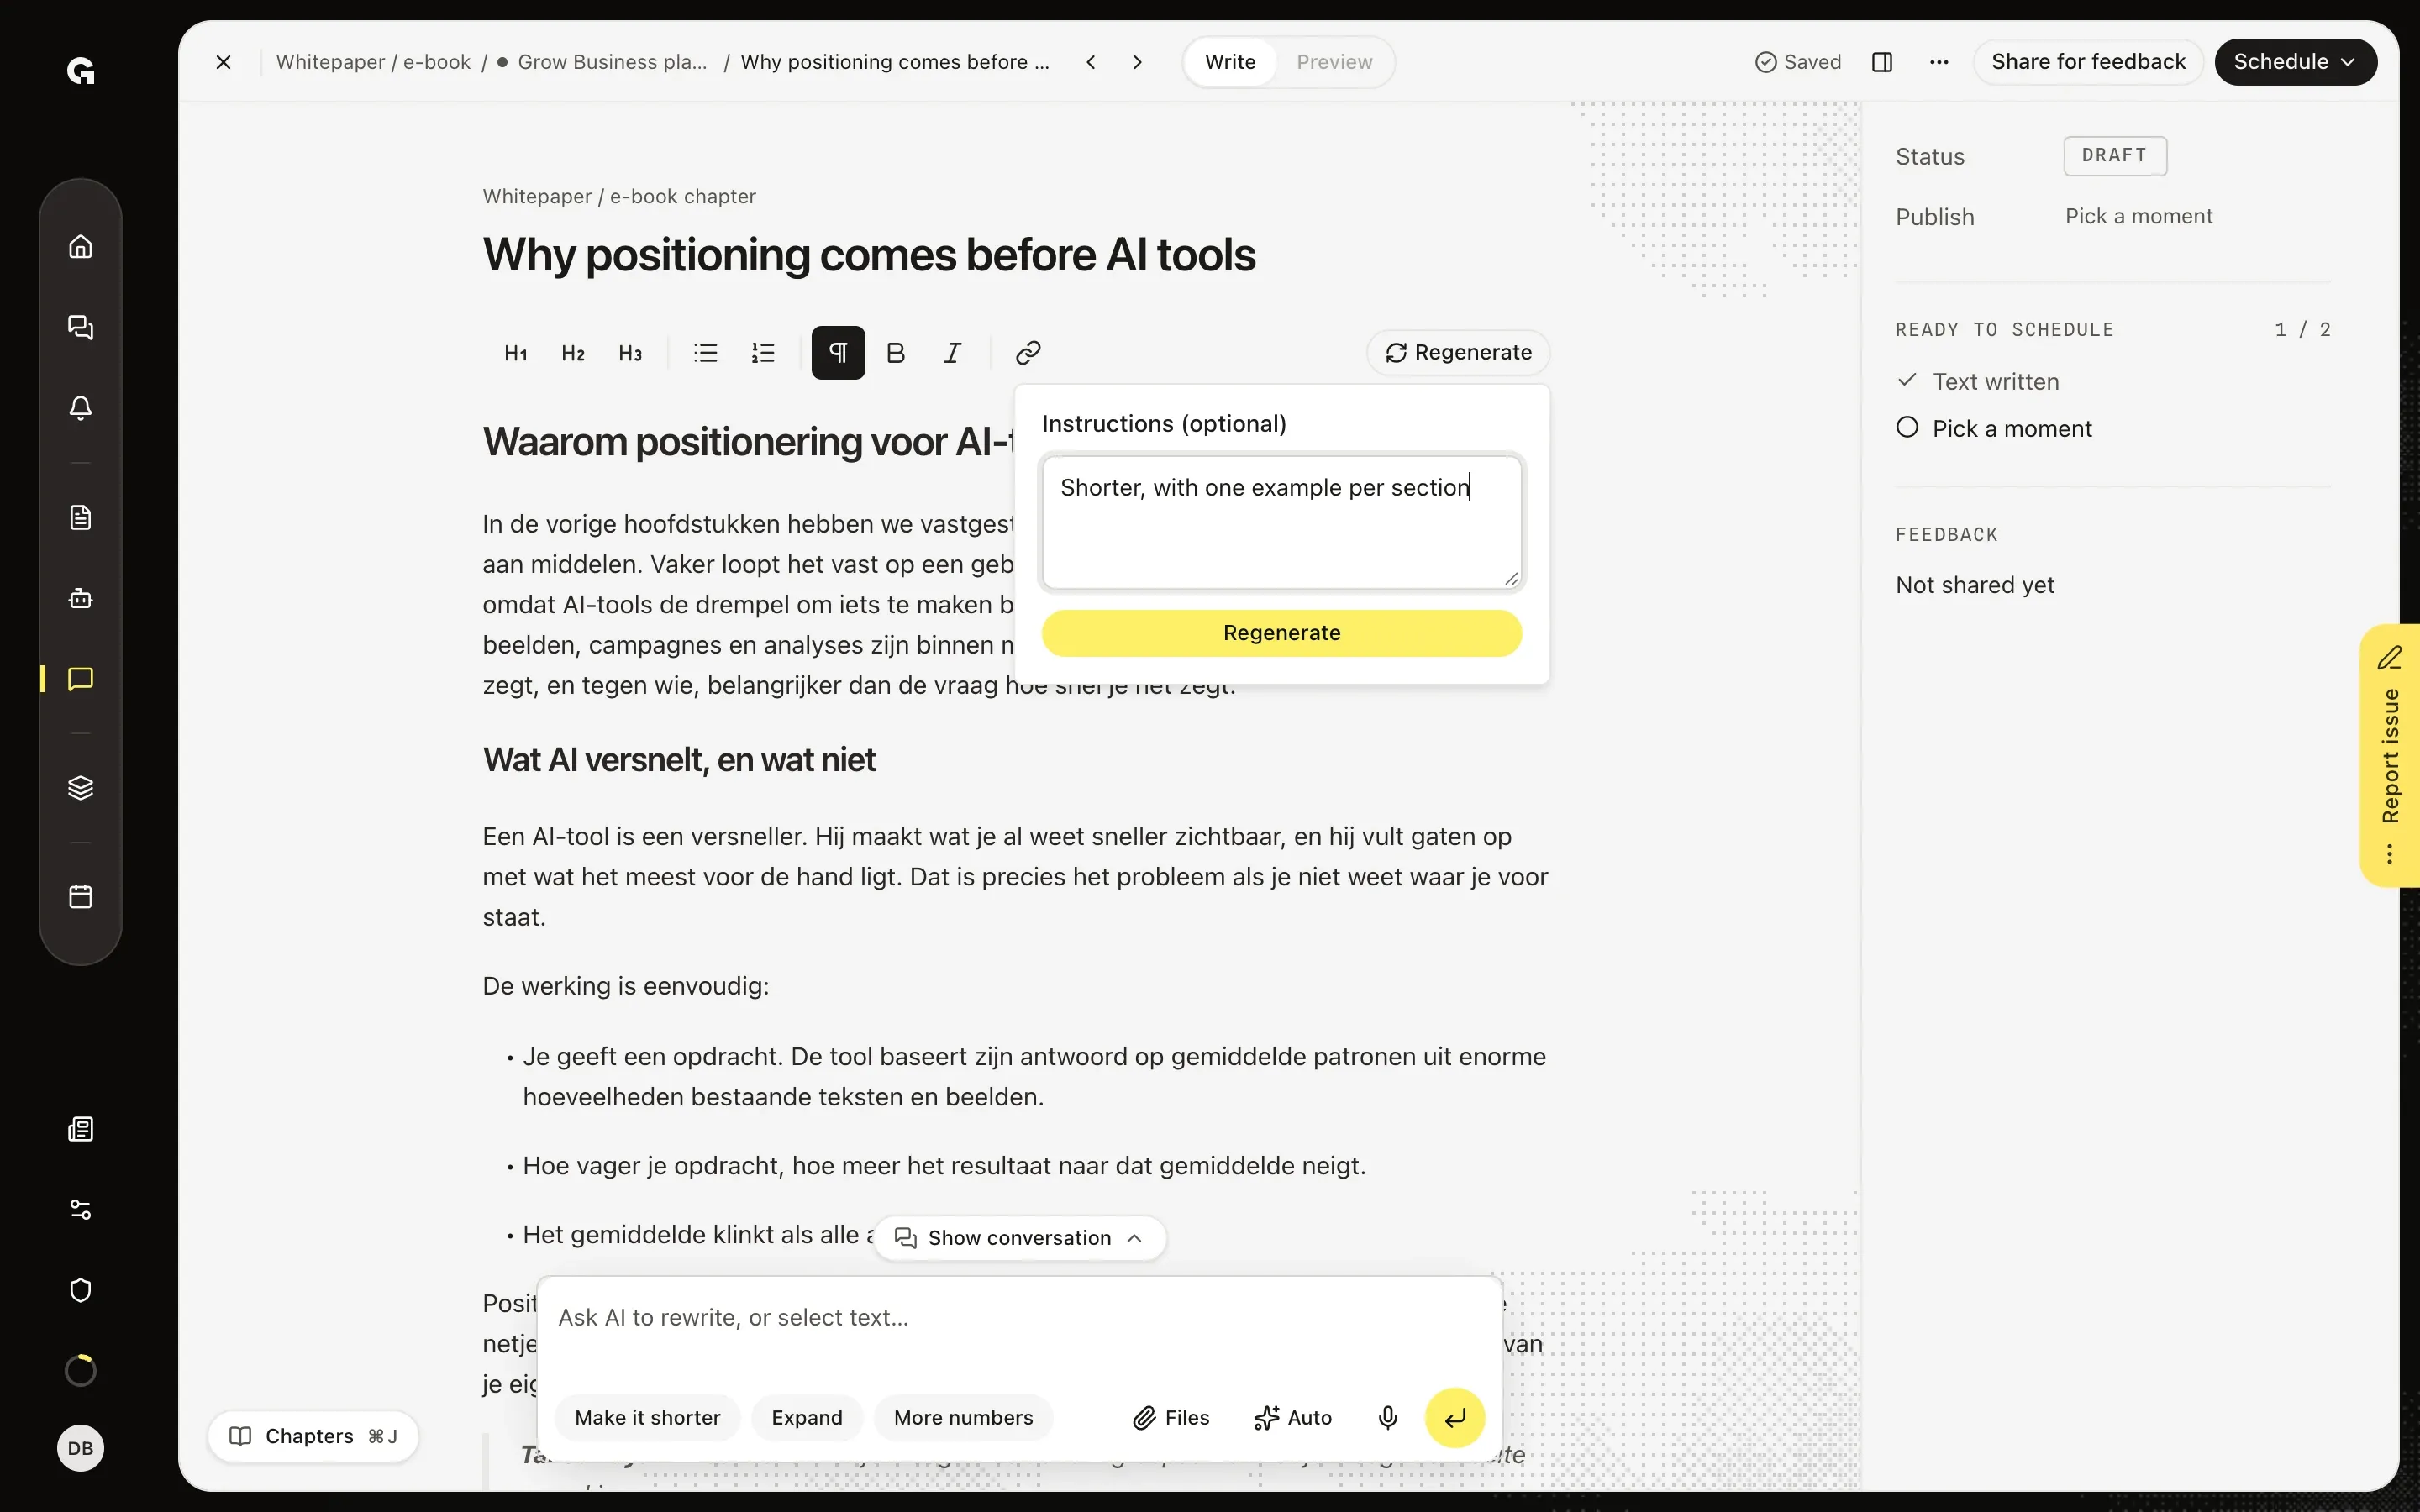Open the Schedule dropdown
This screenshot has height=1512, width=2420.
2295,62
